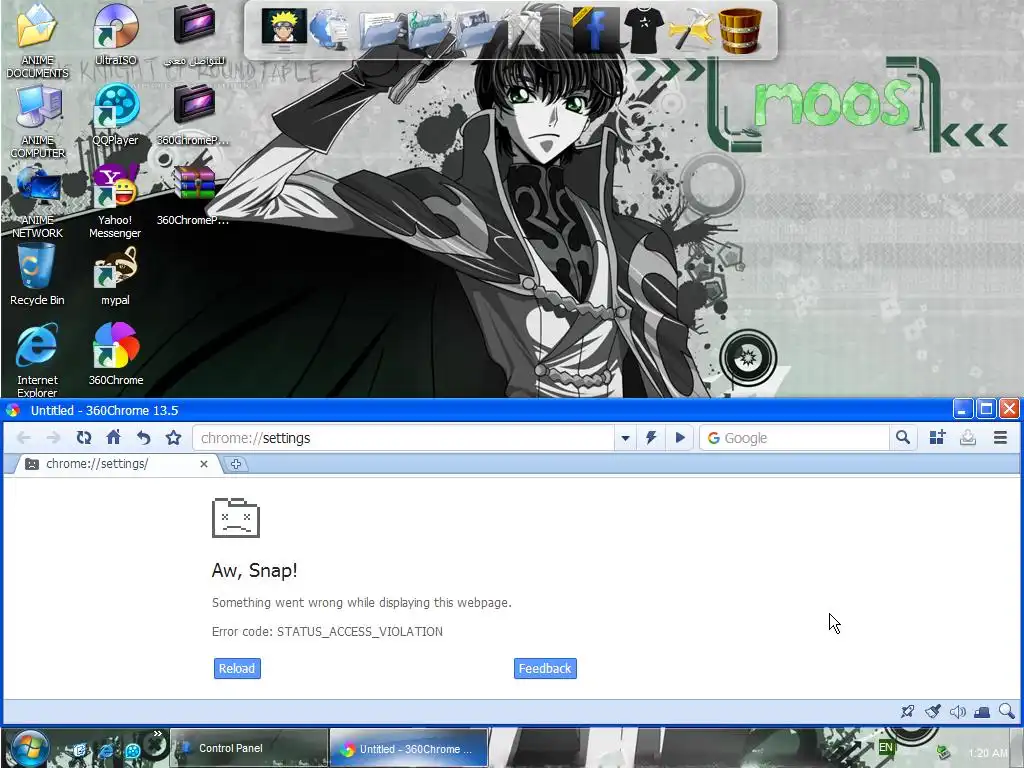Image resolution: width=1024 pixels, height=768 pixels.
Task: Click the clean brush icon in status bar
Action: point(933,711)
